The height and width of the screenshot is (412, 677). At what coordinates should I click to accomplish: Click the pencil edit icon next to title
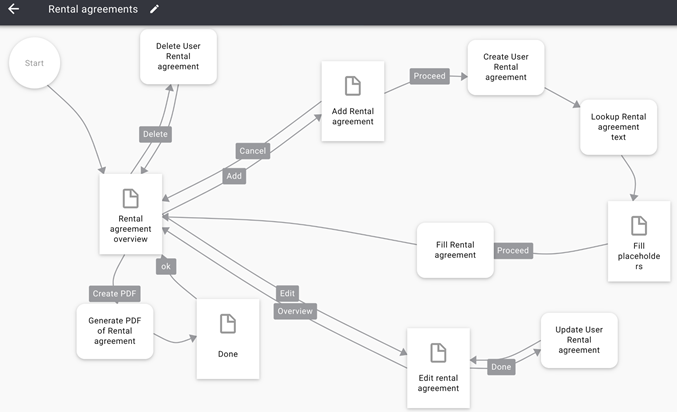(x=154, y=9)
